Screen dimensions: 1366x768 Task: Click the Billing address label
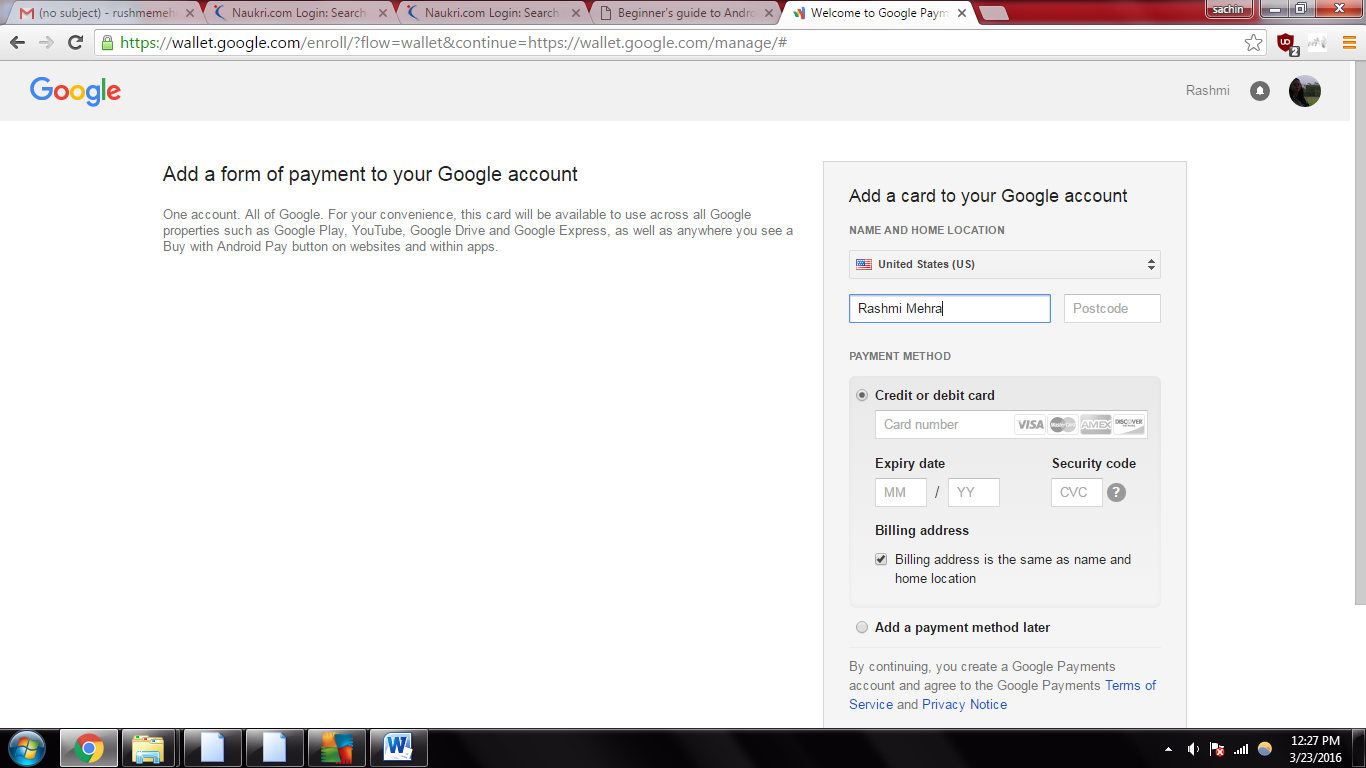point(922,530)
